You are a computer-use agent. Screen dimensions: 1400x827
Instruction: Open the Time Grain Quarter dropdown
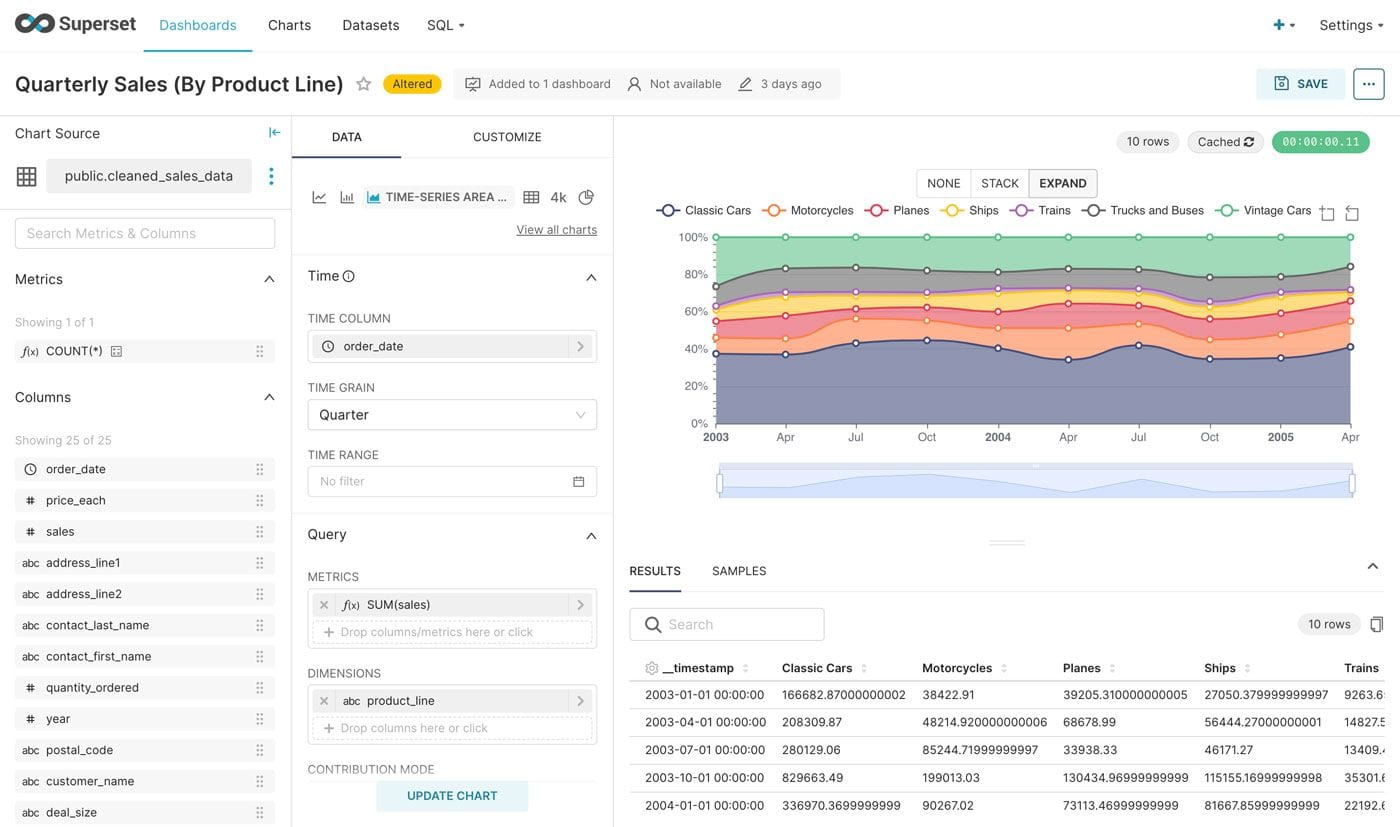tap(452, 415)
